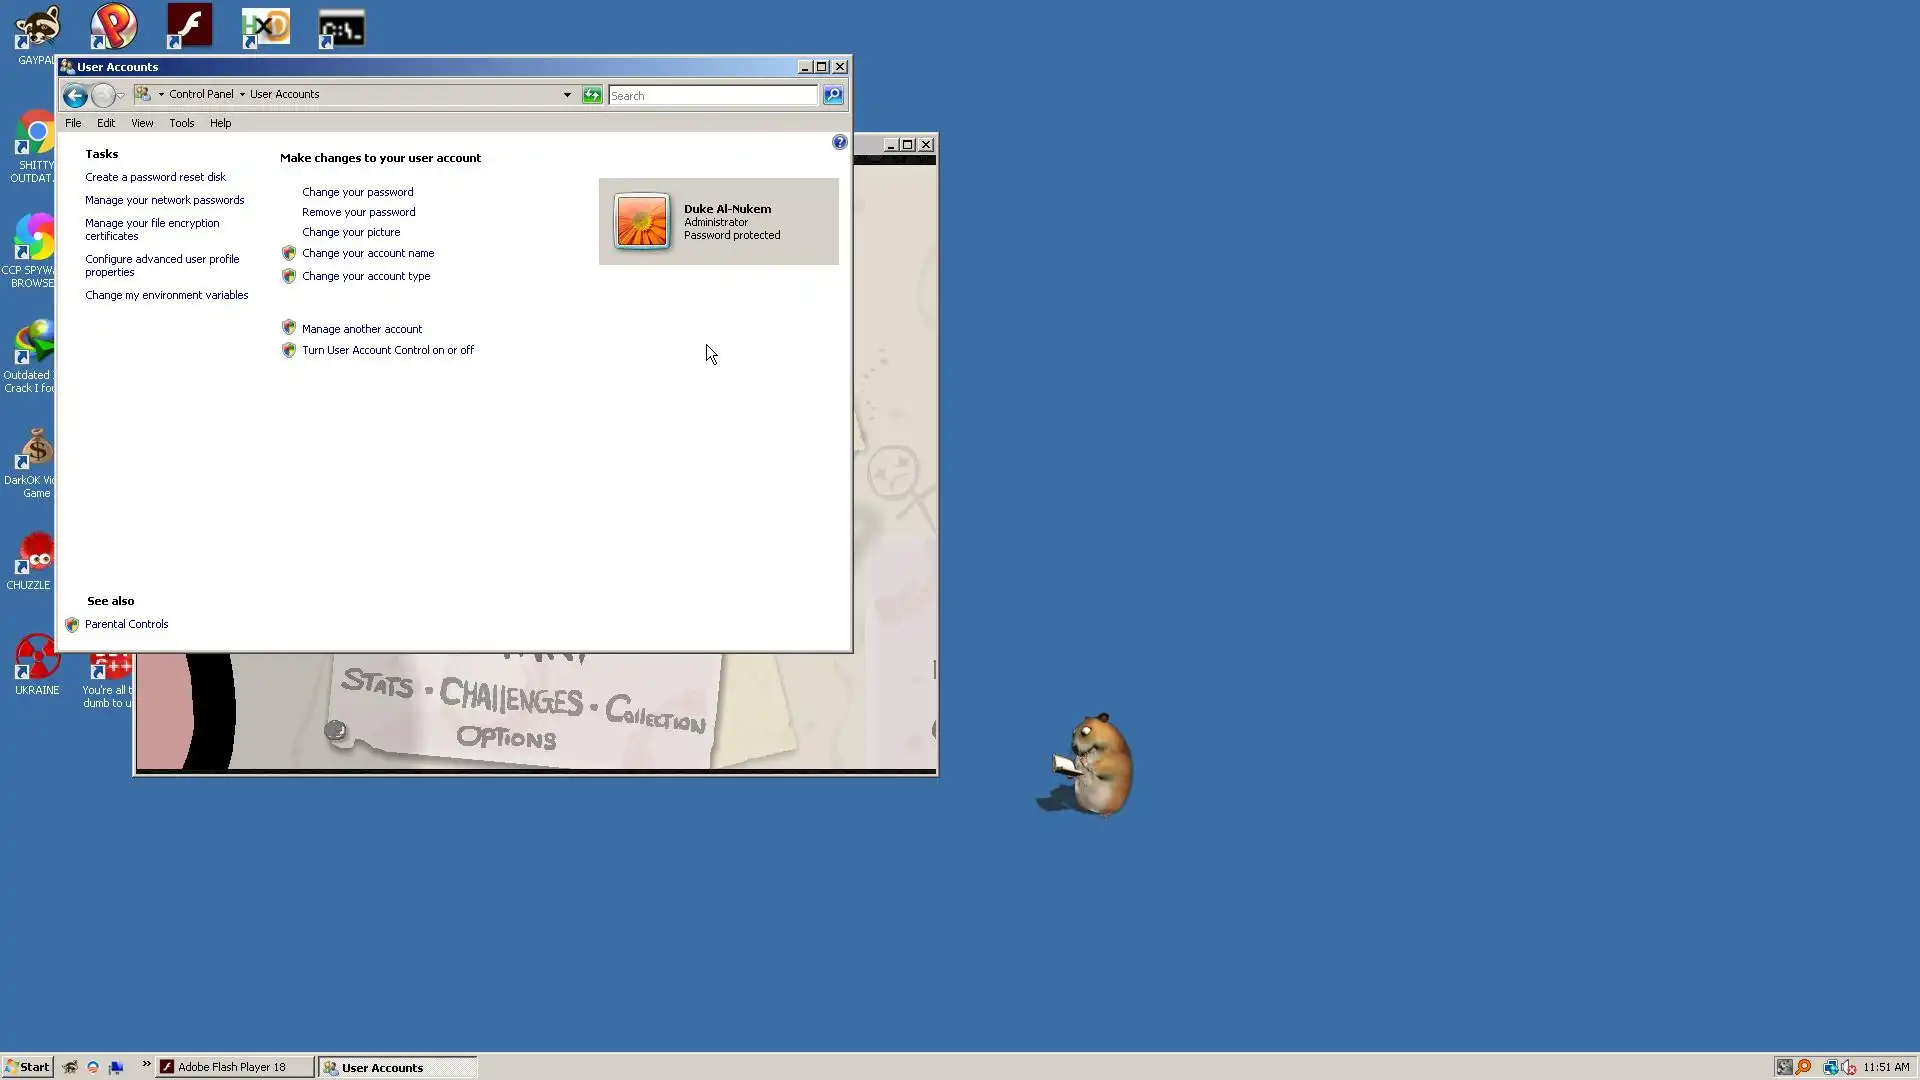1920x1080 pixels.
Task: Click Manage another account link
Action: pyautogui.click(x=362, y=329)
